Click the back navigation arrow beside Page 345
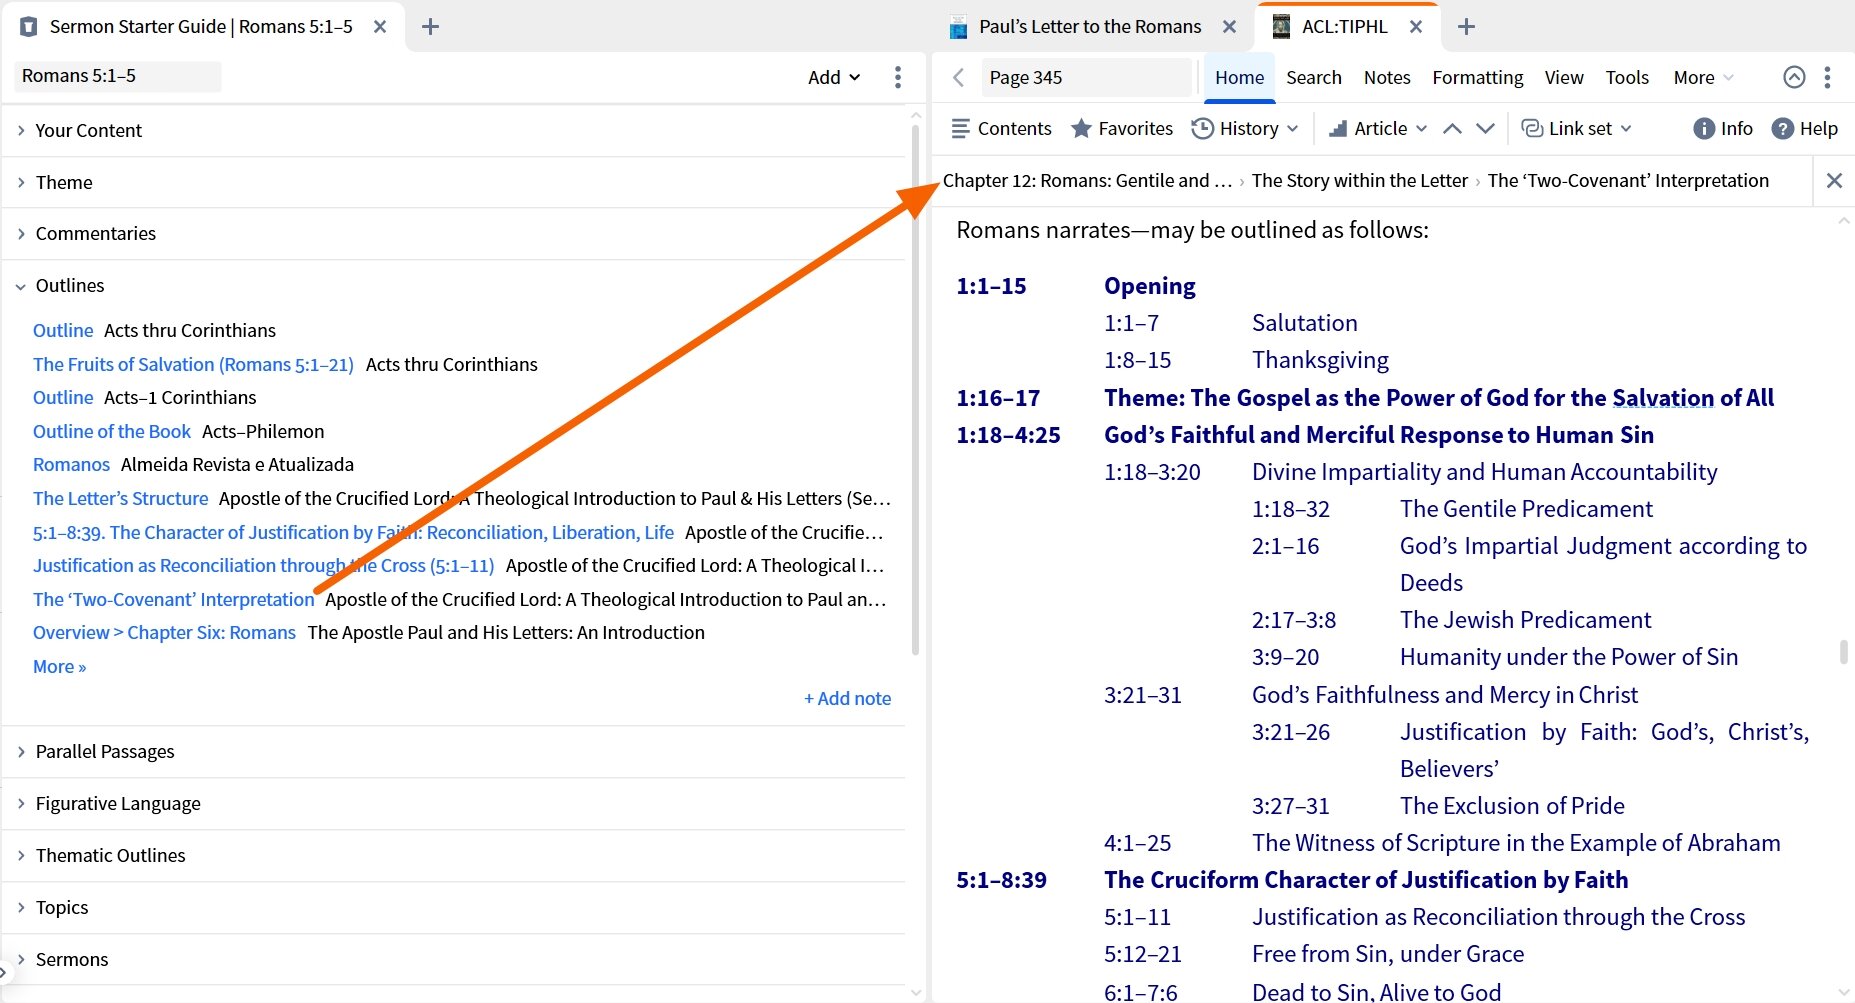 pyautogui.click(x=957, y=77)
